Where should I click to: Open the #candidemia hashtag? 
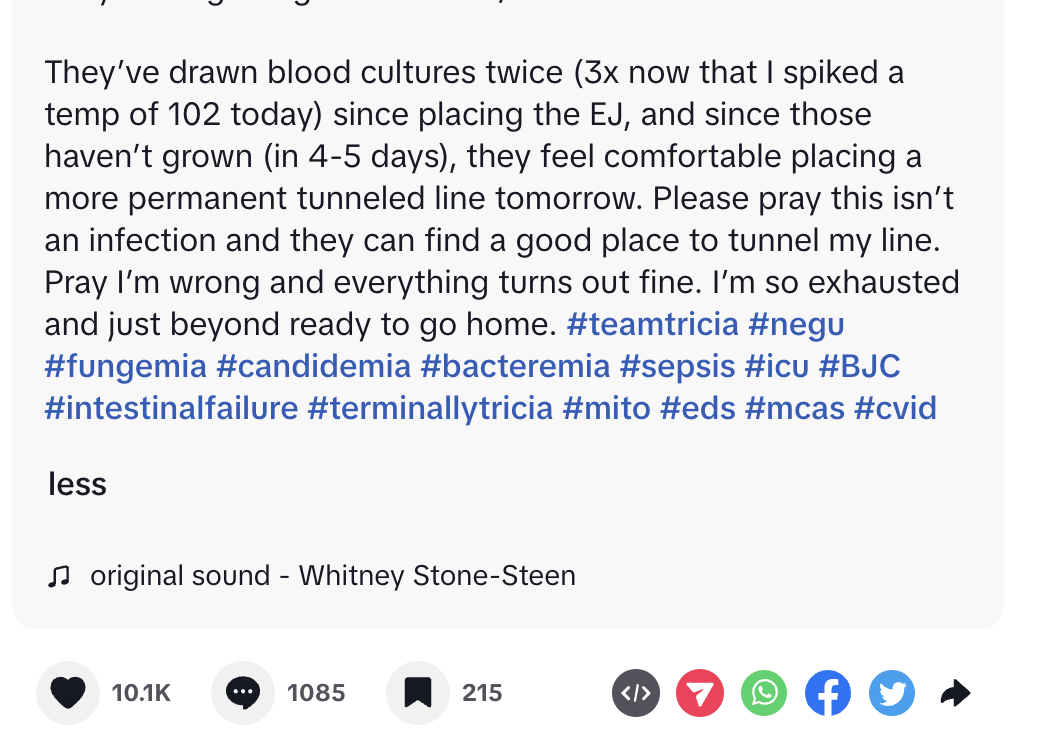(313, 366)
